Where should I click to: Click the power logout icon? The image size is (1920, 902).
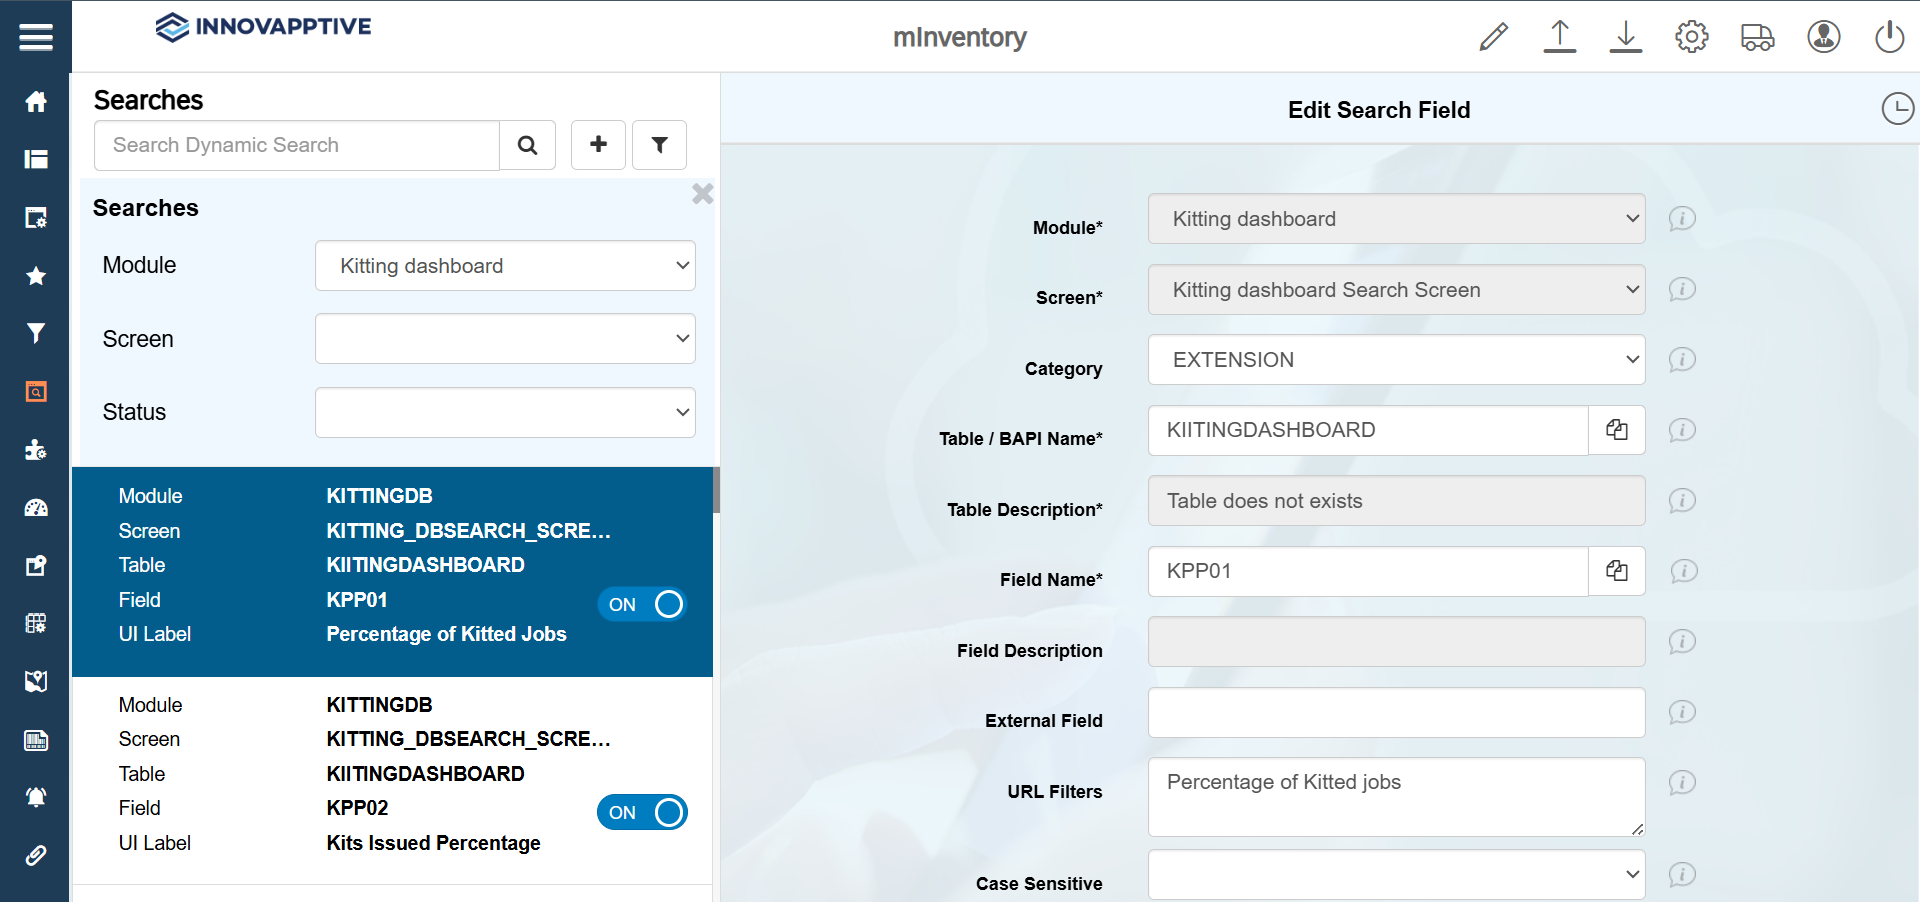pyautogui.click(x=1888, y=37)
